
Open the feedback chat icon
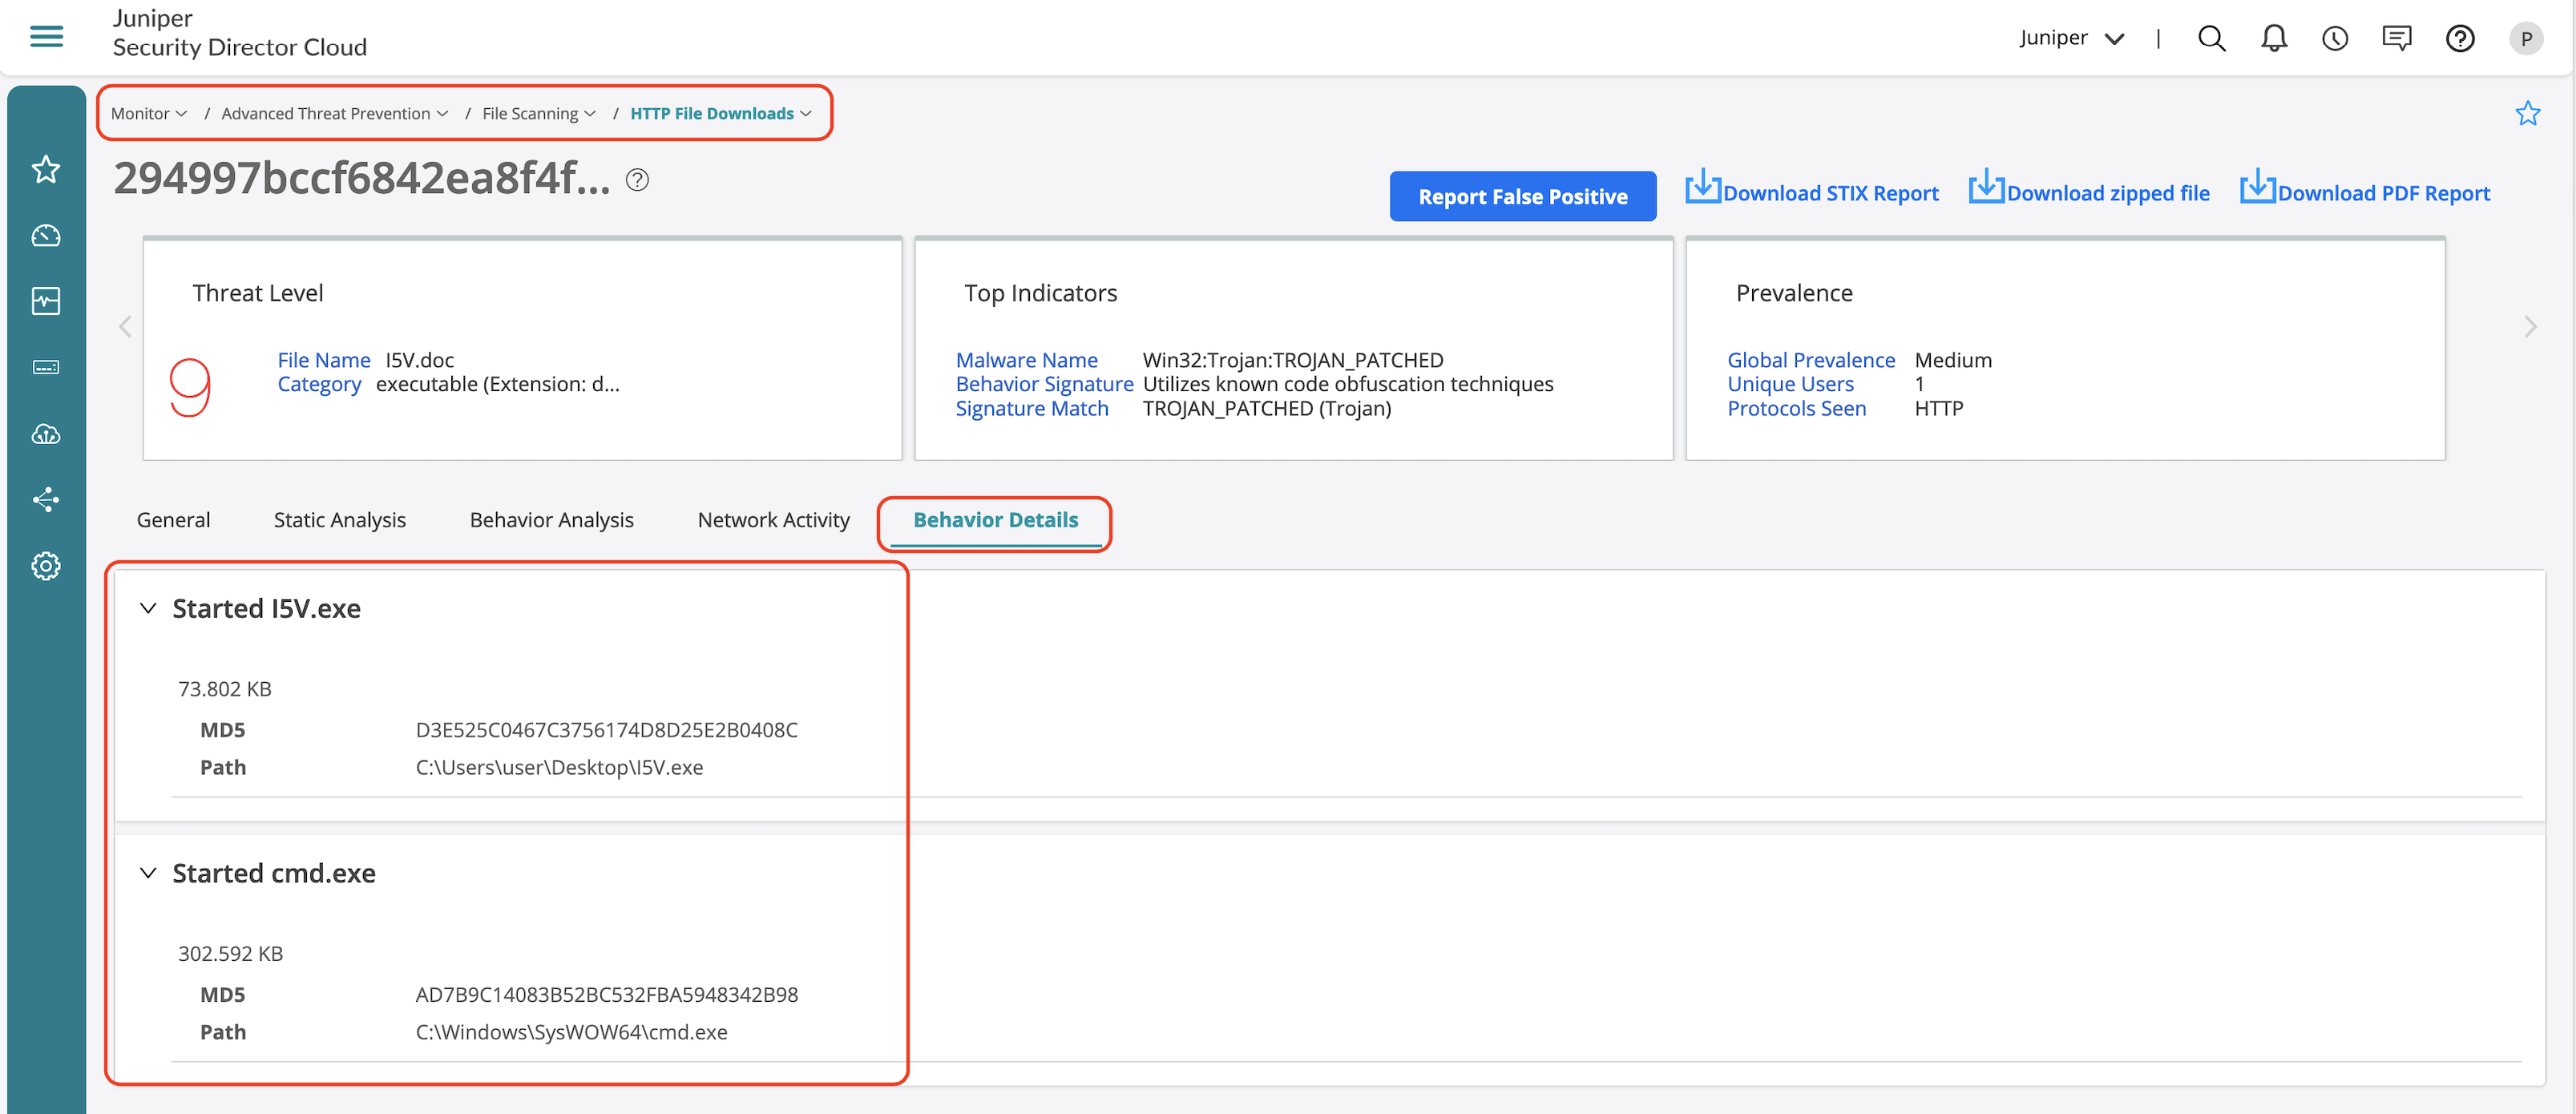[2396, 38]
